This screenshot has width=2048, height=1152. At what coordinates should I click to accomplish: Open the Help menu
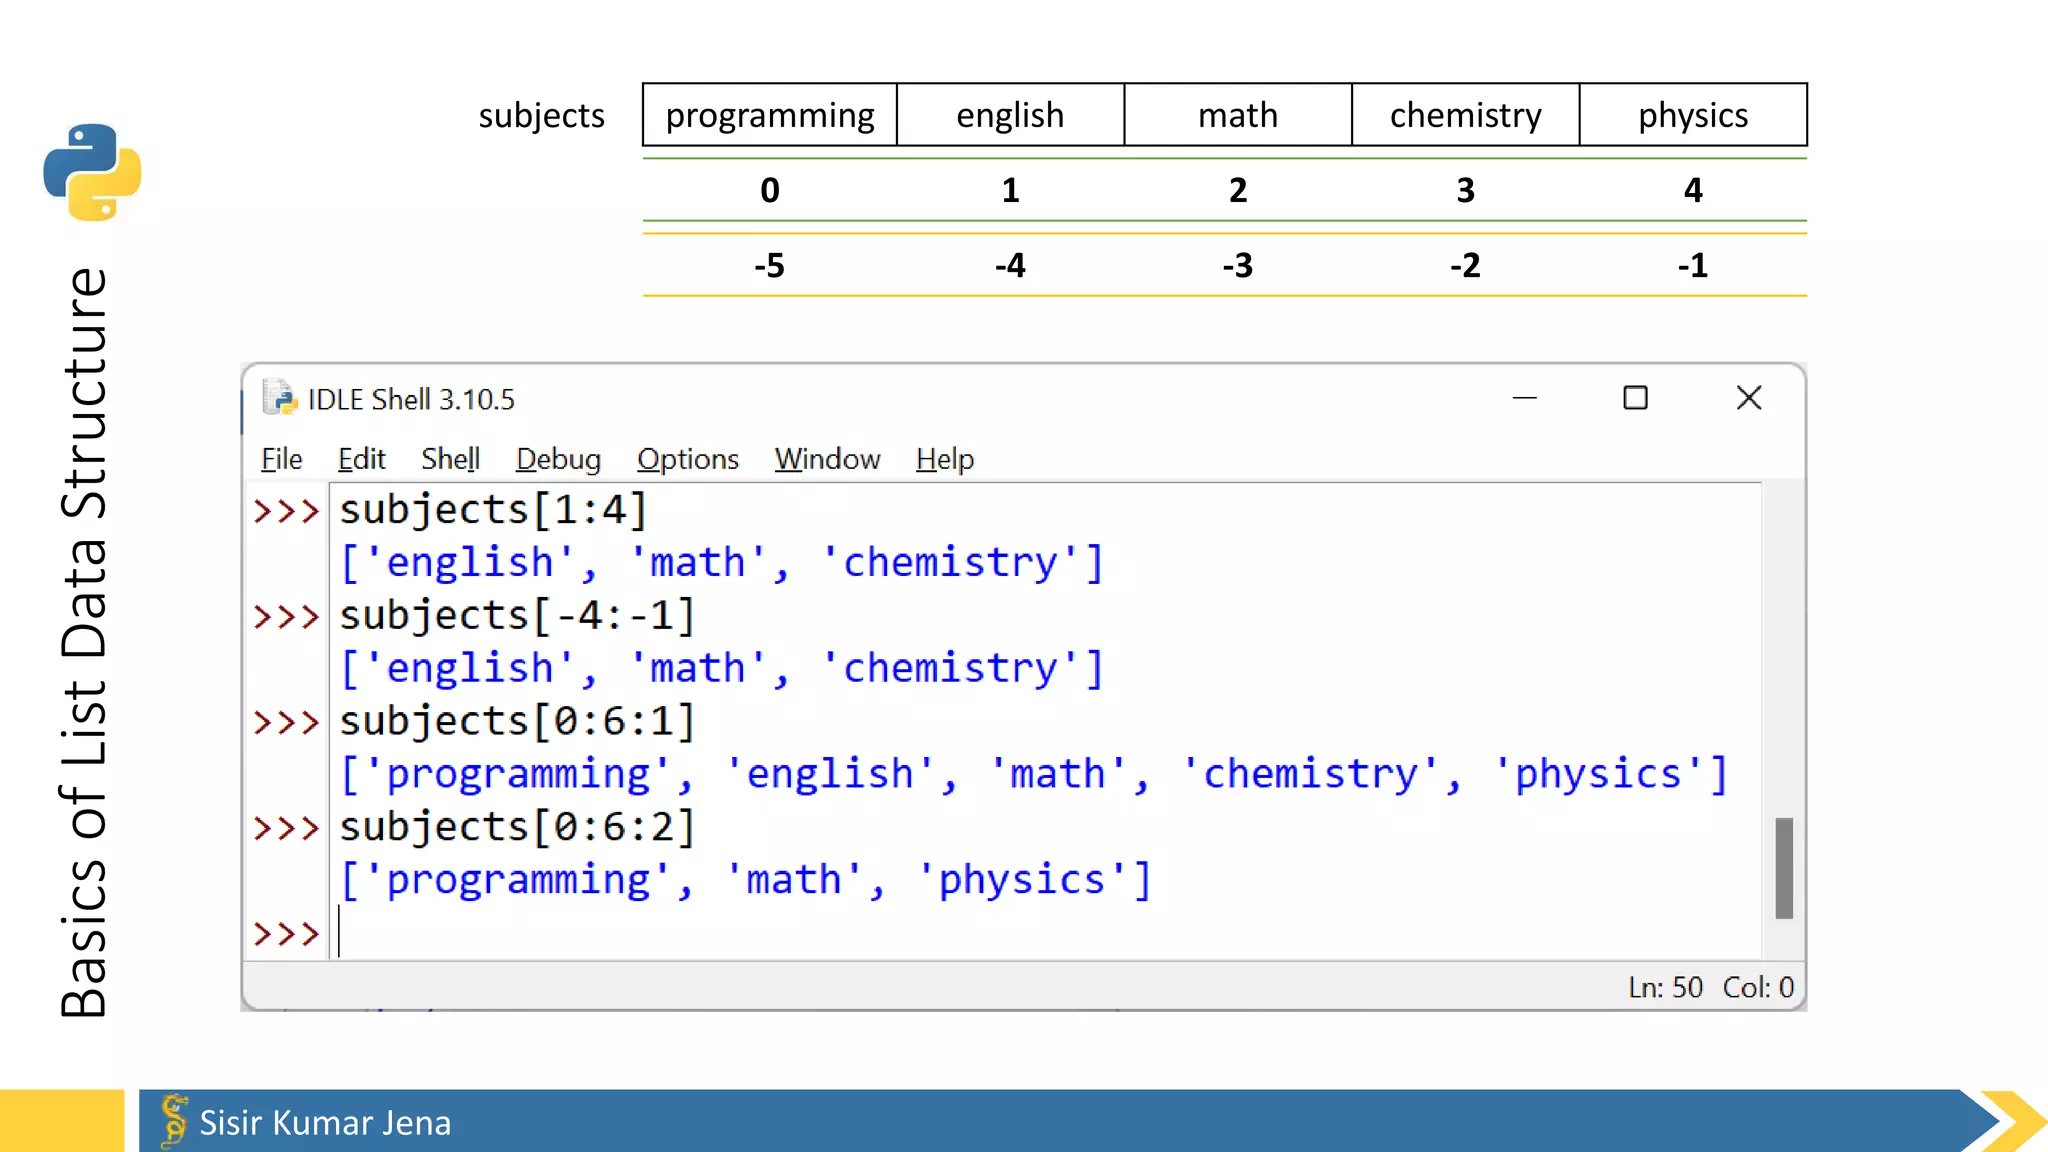[x=945, y=459]
